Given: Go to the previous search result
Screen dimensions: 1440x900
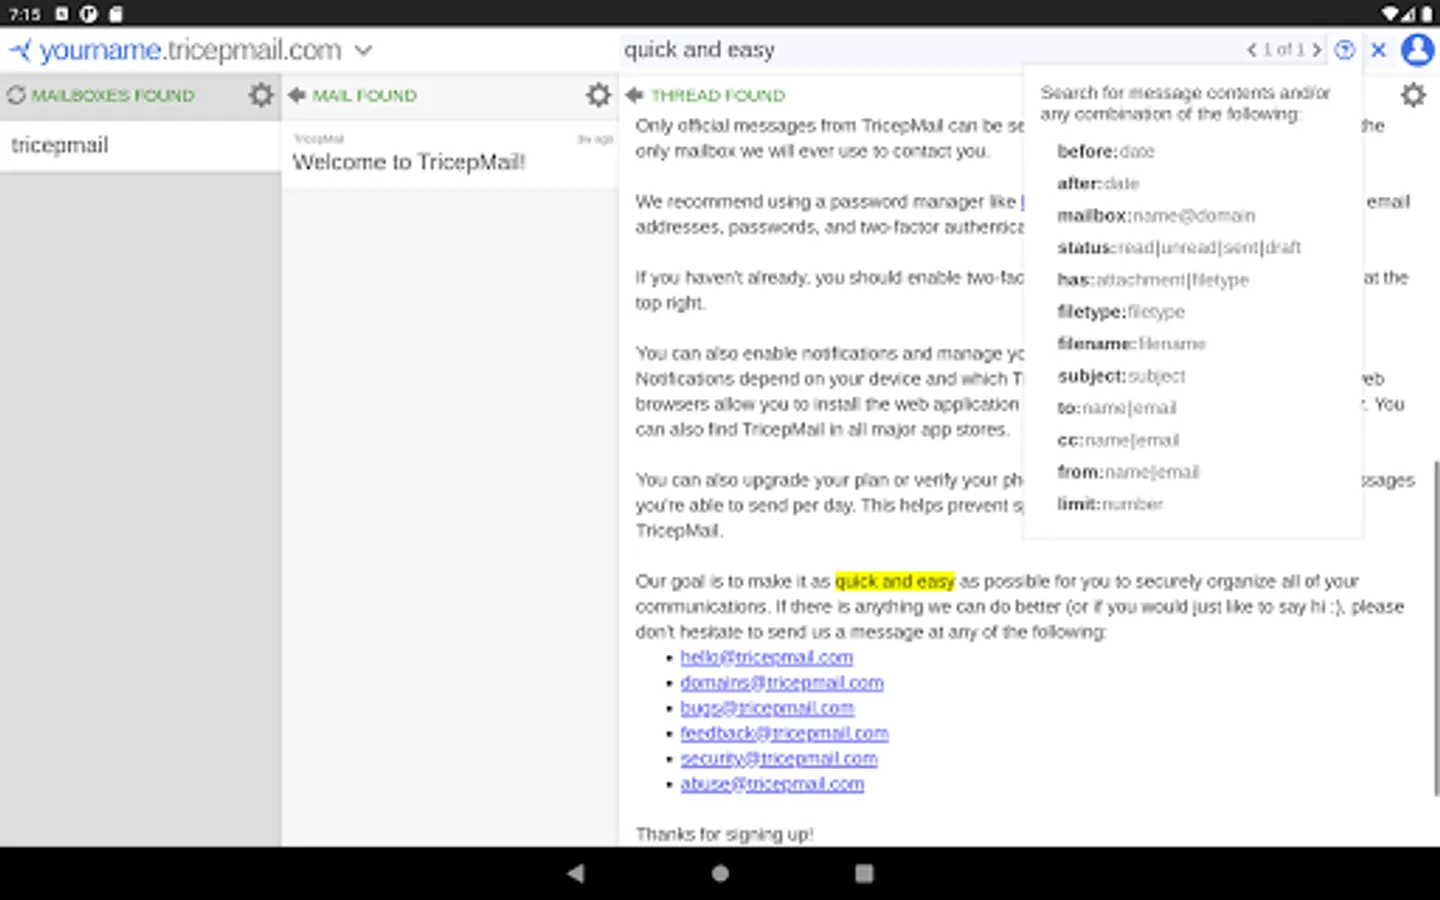Looking at the screenshot, I should click(1251, 50).
